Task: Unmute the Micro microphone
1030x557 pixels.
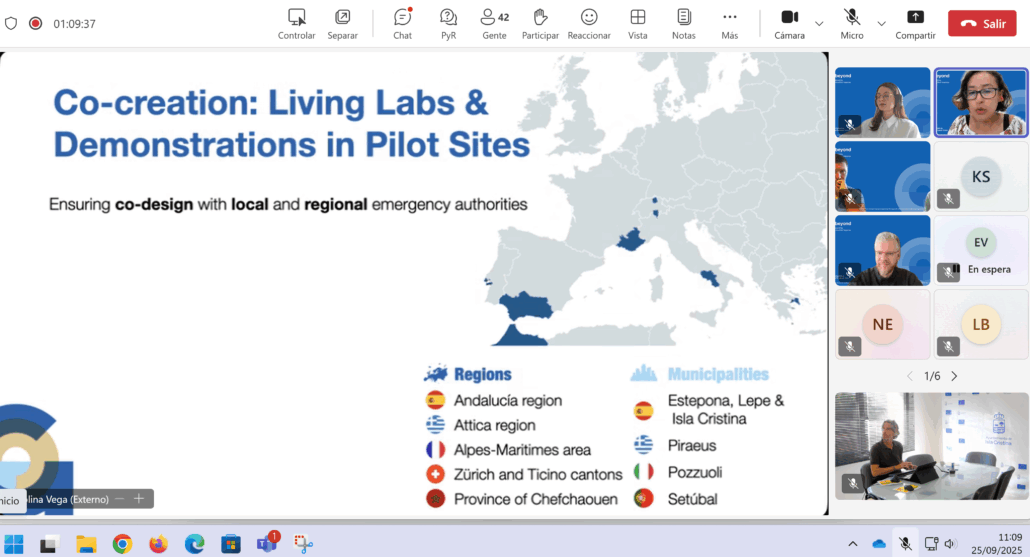Action: pos(852,23)
